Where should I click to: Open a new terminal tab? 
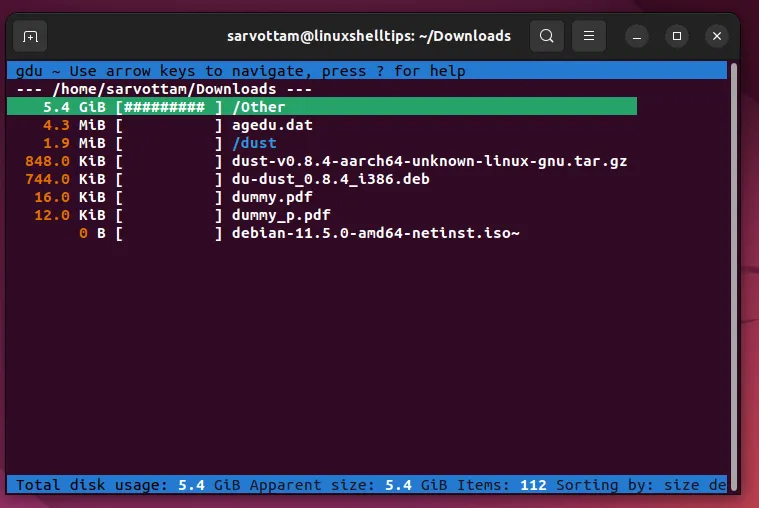pyautogui.click(x=30, y=36)
